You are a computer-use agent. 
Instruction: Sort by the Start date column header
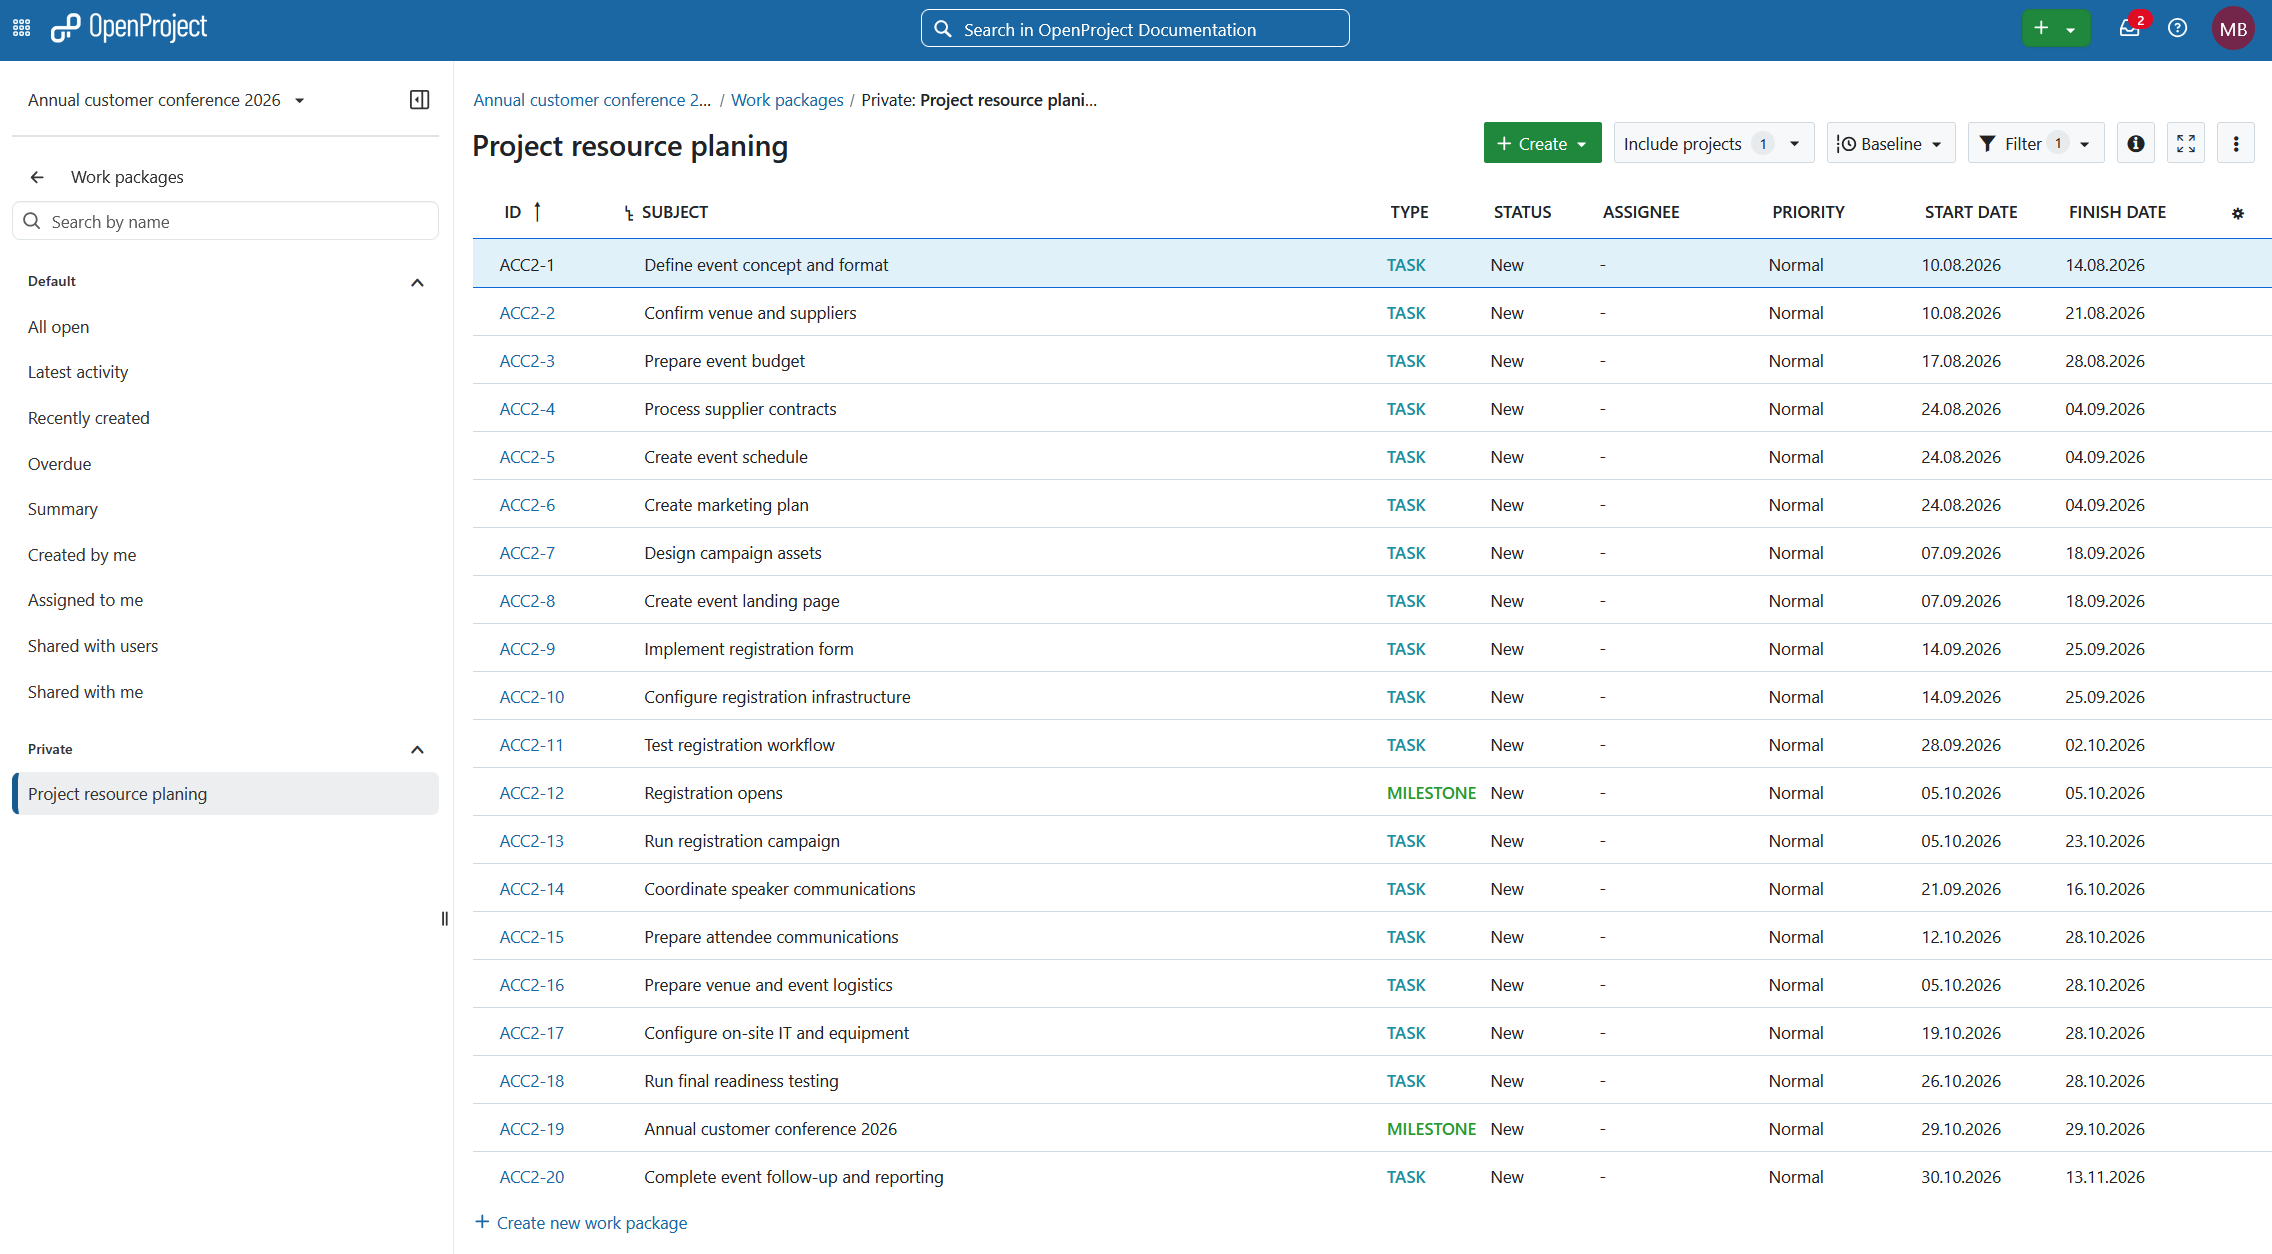[x=1971, y=212]
